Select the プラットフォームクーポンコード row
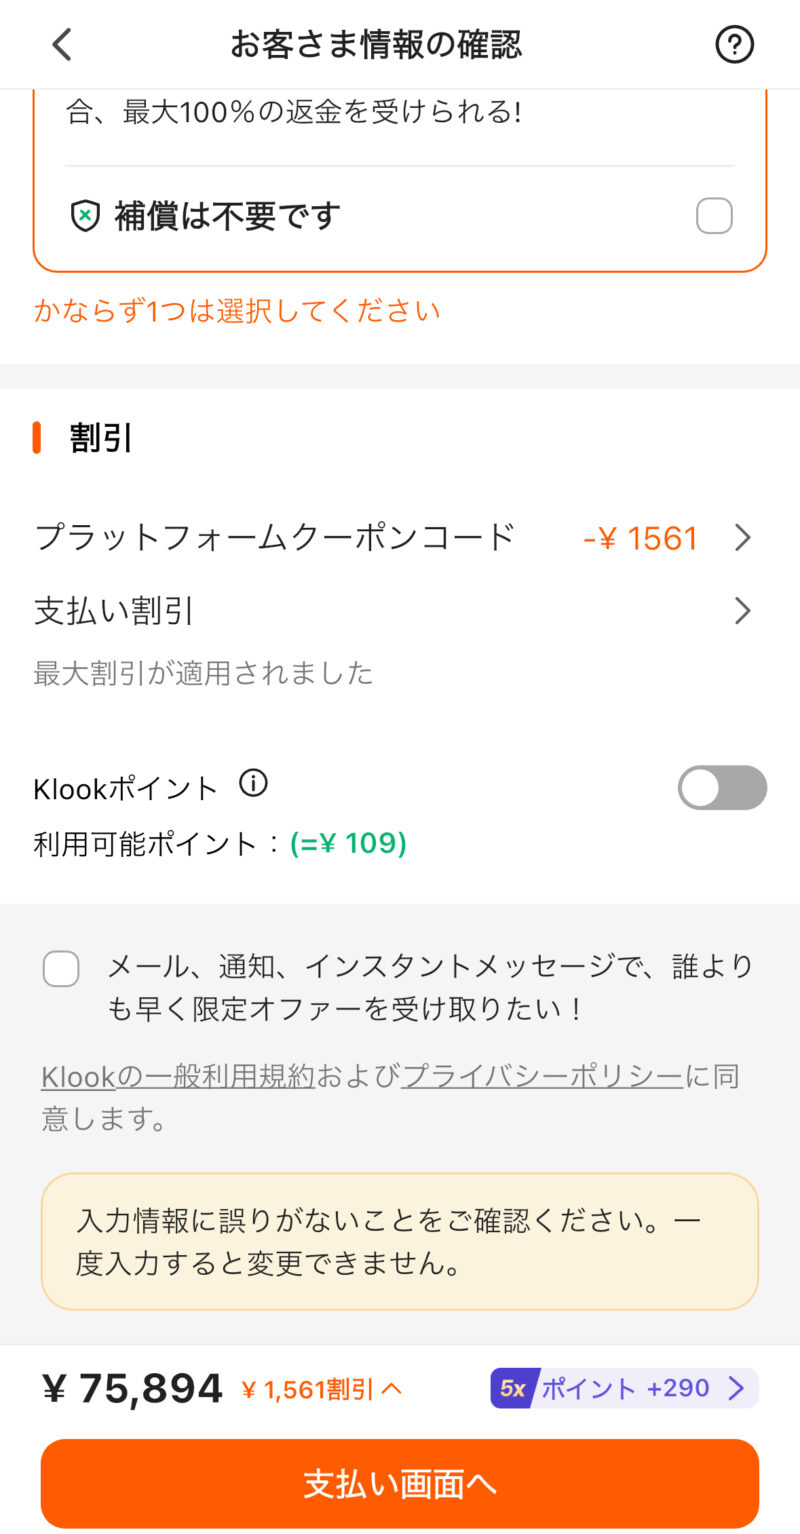This screenshot has height=1534, width=800. click(x=275, y=539)
